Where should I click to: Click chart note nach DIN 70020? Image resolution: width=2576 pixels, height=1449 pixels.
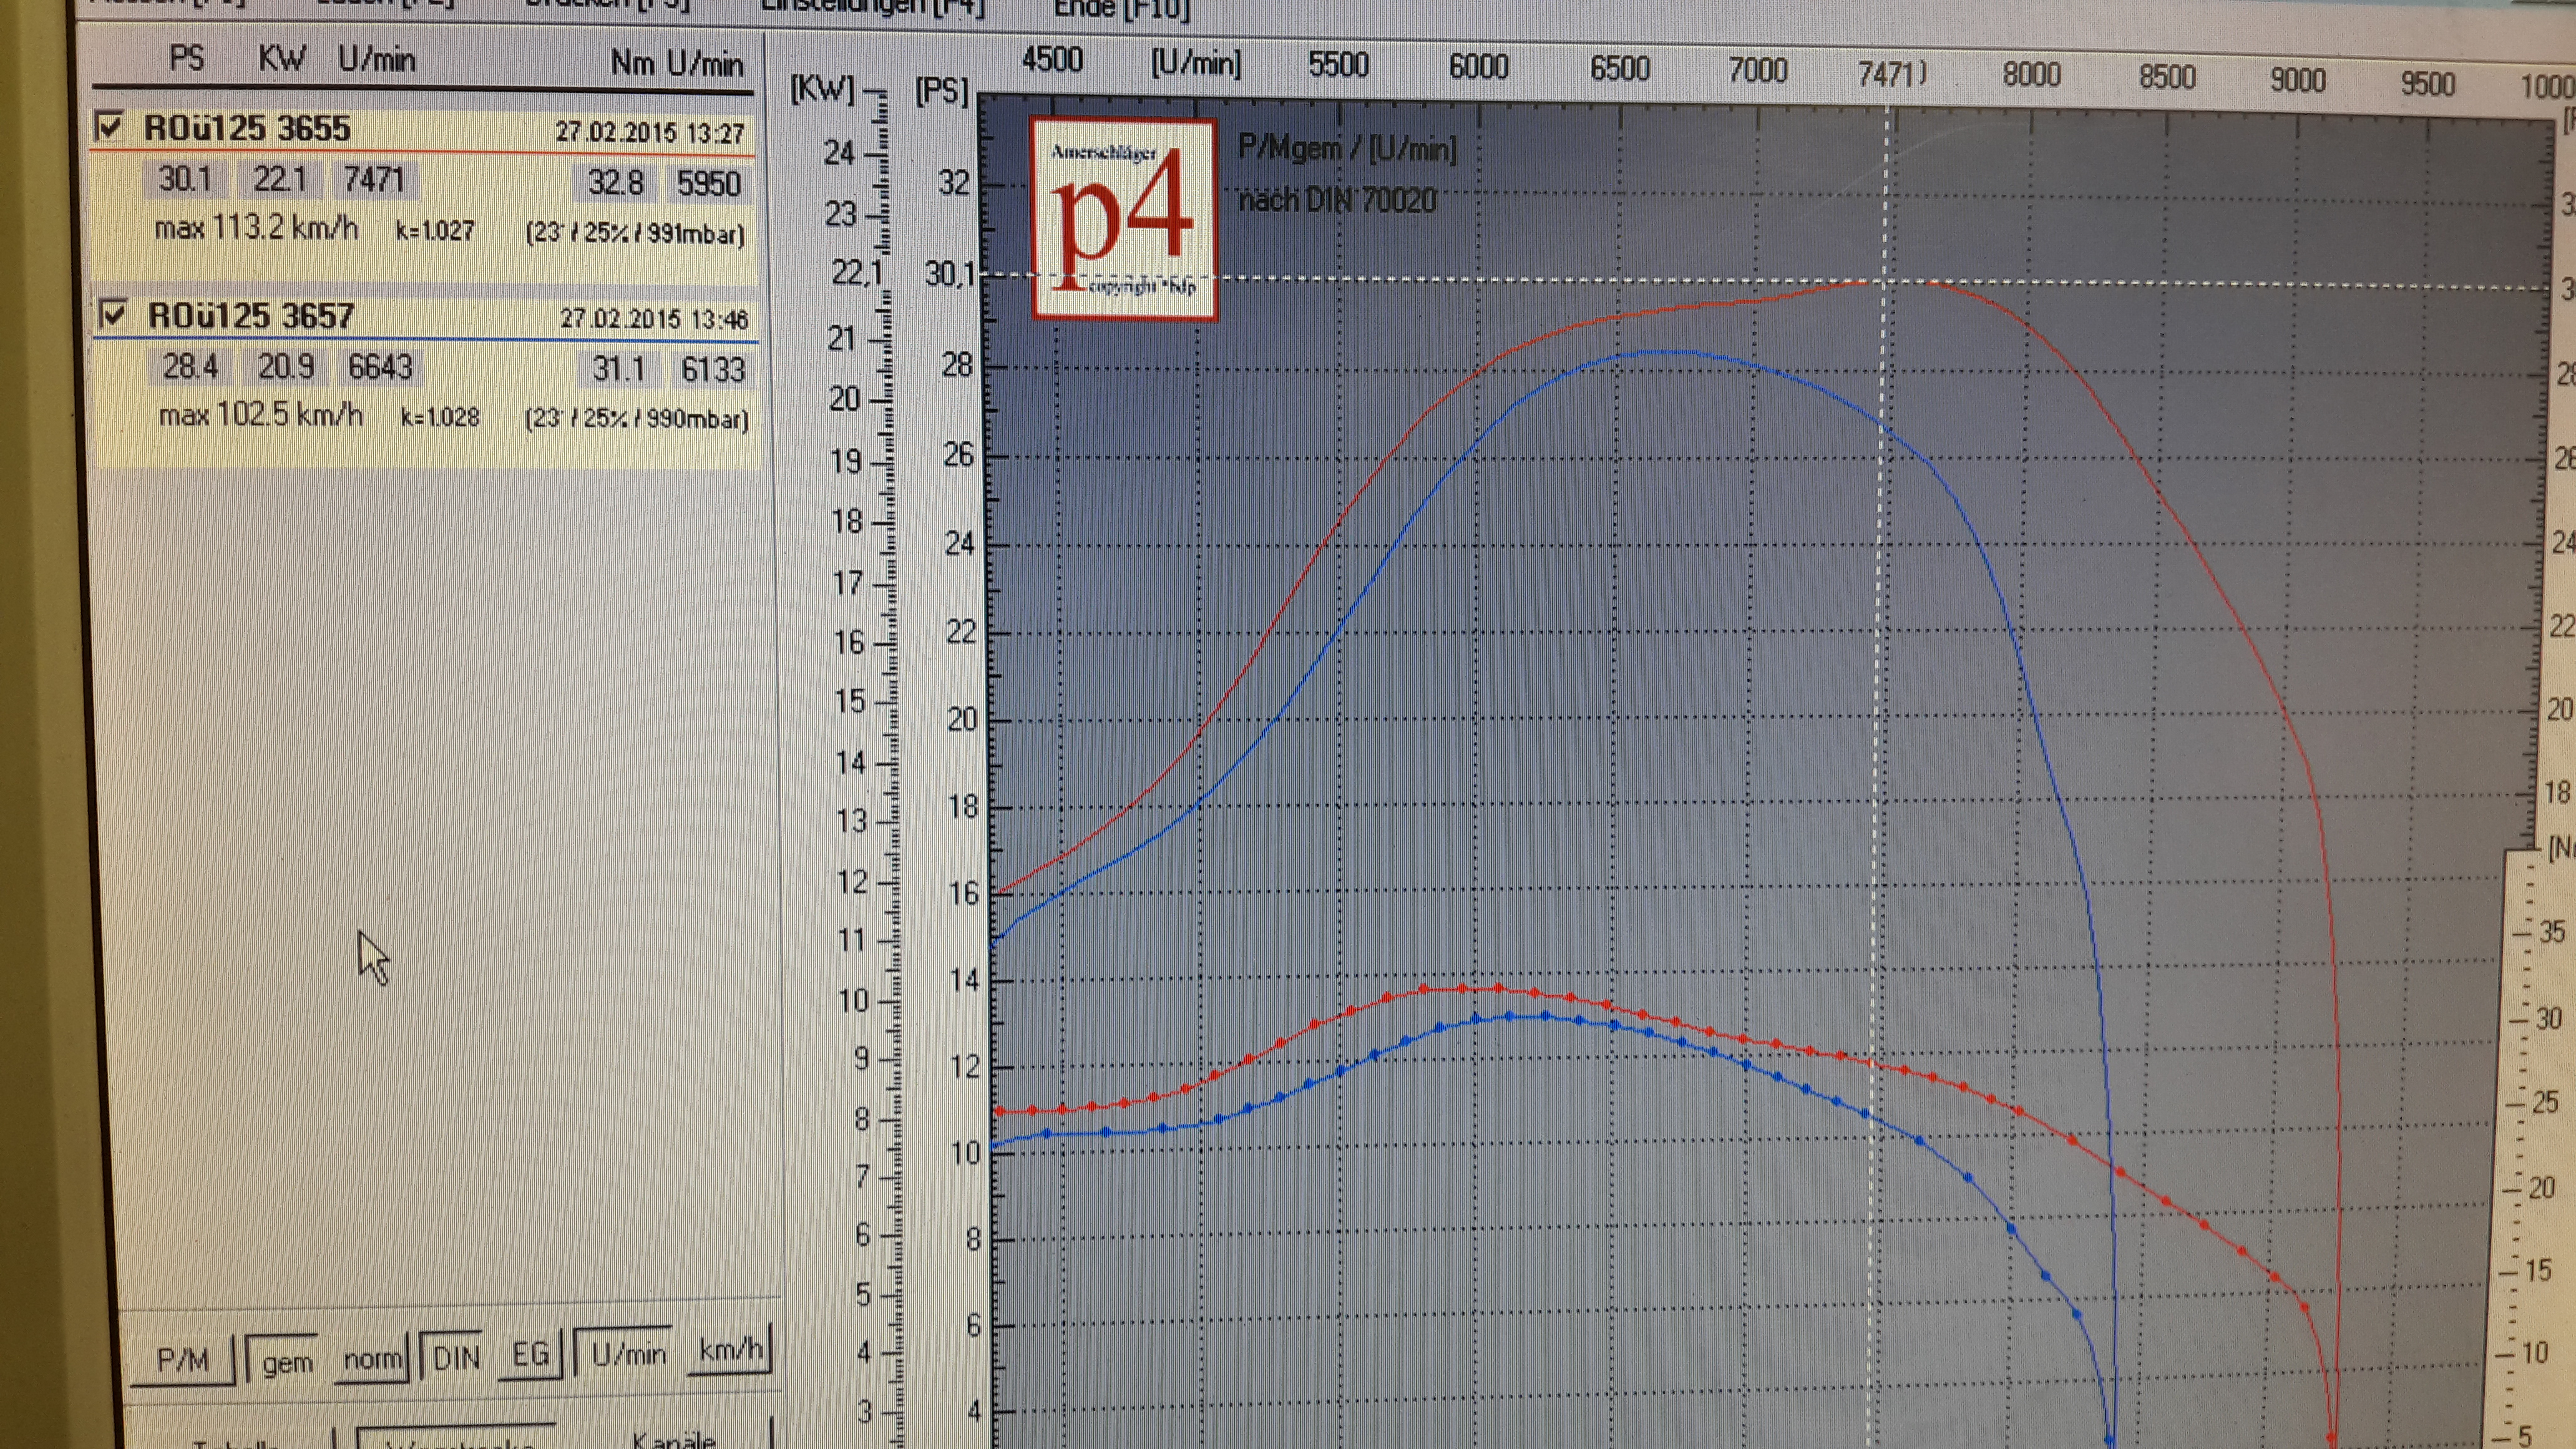(1337, 201)
